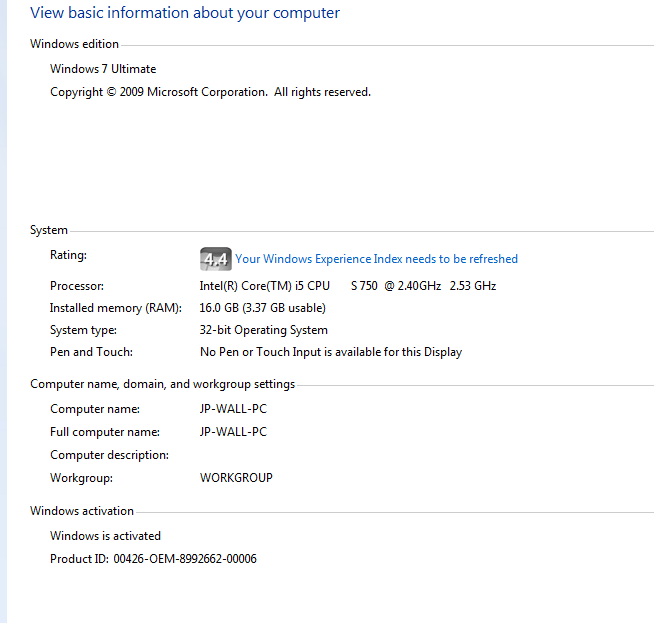The image size is (654, 623).
Task: Click the 'Pen and Touch:' label
Action: 91,352
